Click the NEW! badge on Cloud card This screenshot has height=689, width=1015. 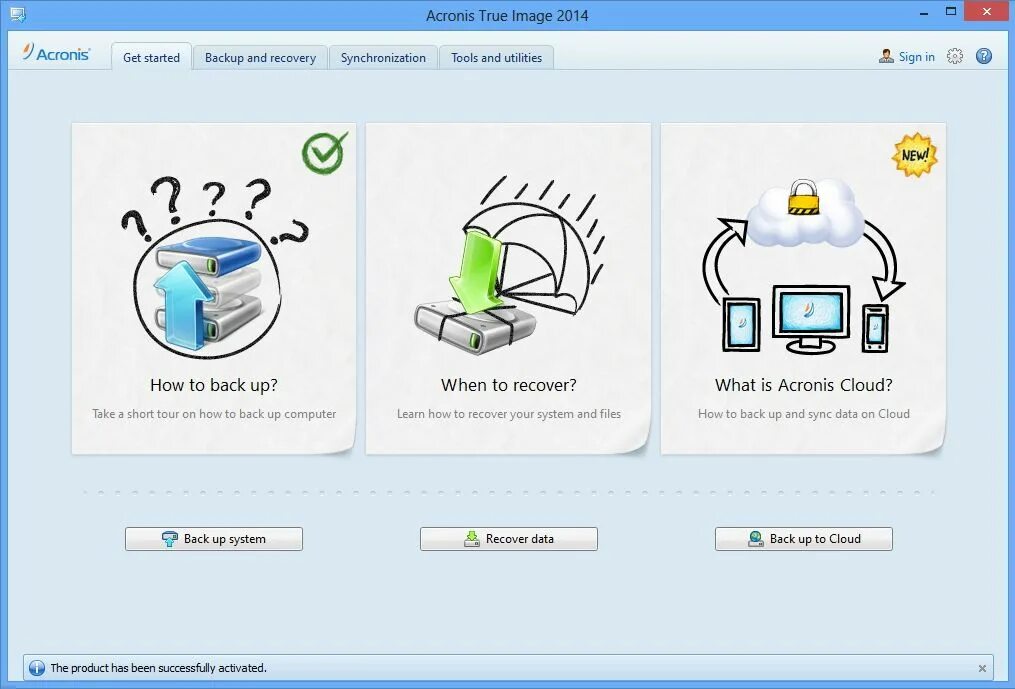point(915,155)
